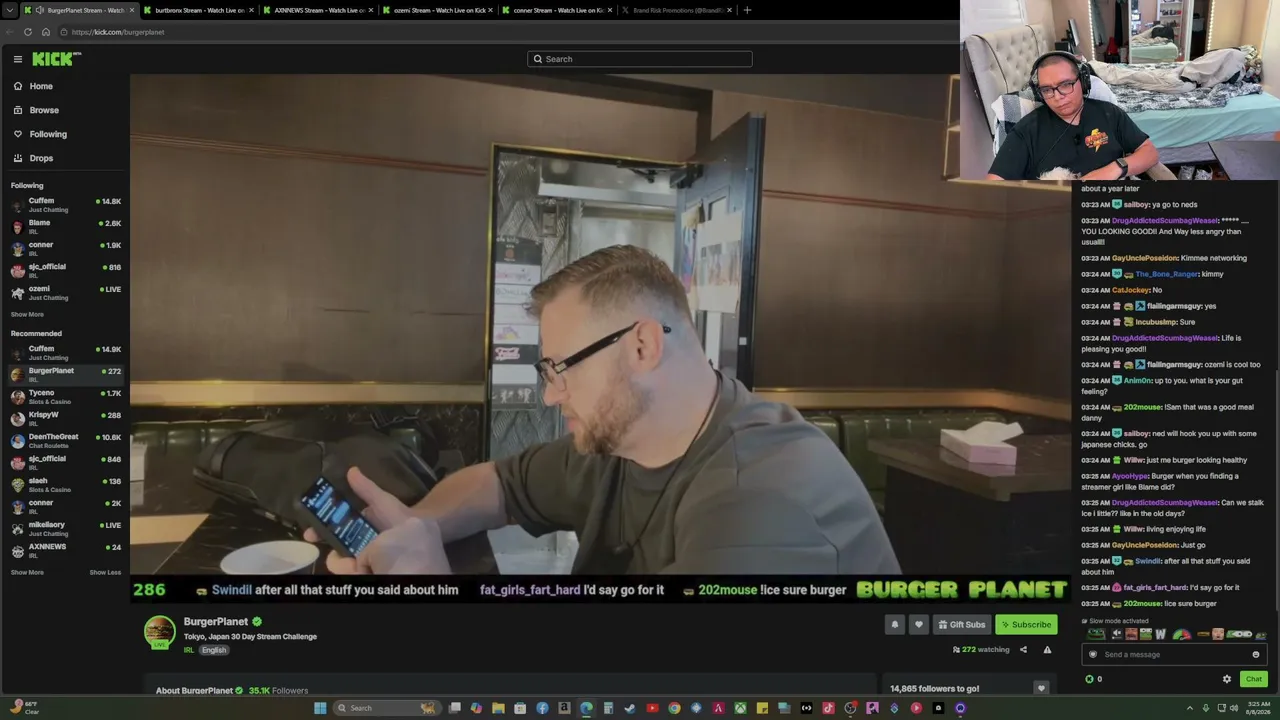Open Cuffem in the Following list

click(65, 205)
